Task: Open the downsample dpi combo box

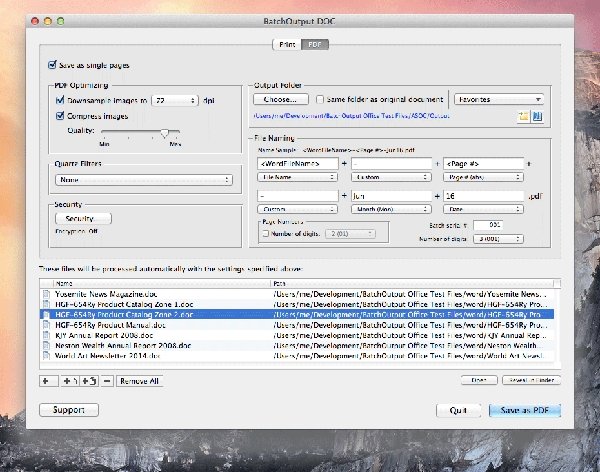Action: (x=175, y=100)
